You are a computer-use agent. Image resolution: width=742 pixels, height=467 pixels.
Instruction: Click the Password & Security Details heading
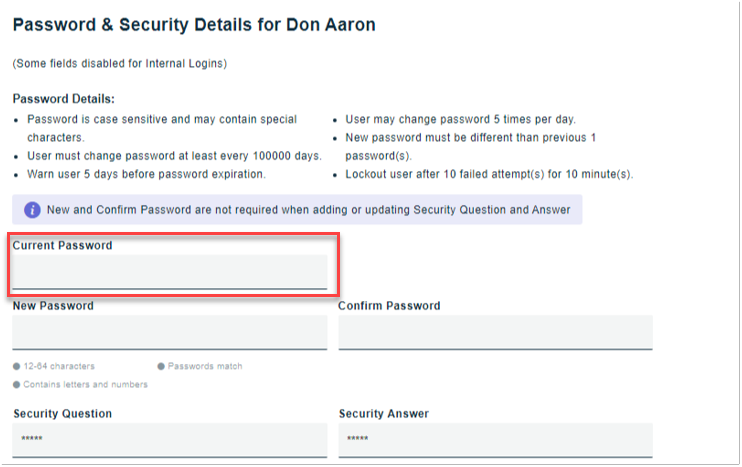(x=194, y=25)
